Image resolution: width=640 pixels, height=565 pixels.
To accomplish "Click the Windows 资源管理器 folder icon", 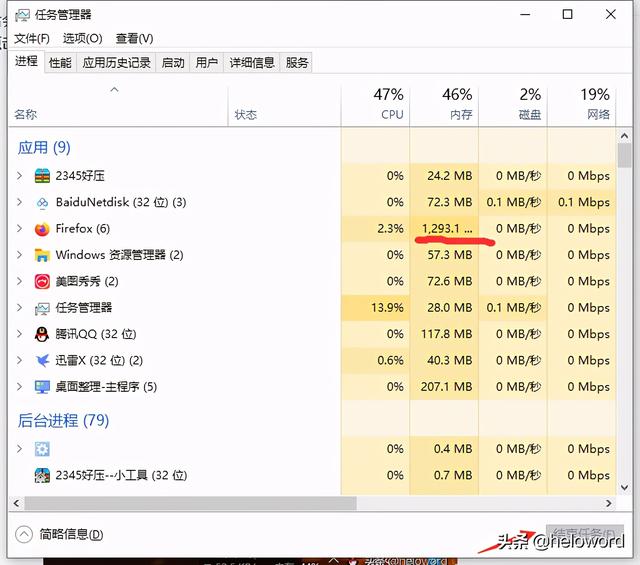I will coord(42,255).
